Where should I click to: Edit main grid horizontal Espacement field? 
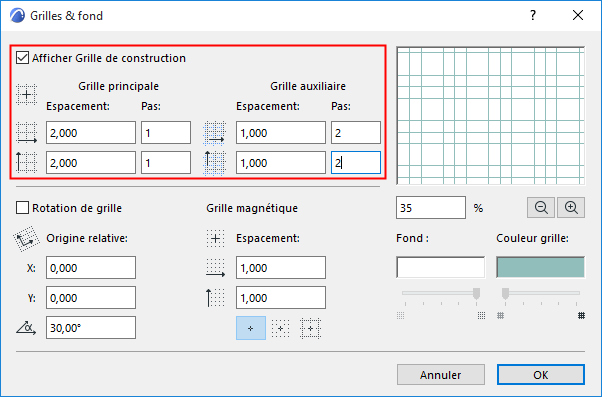click(91, 133)
